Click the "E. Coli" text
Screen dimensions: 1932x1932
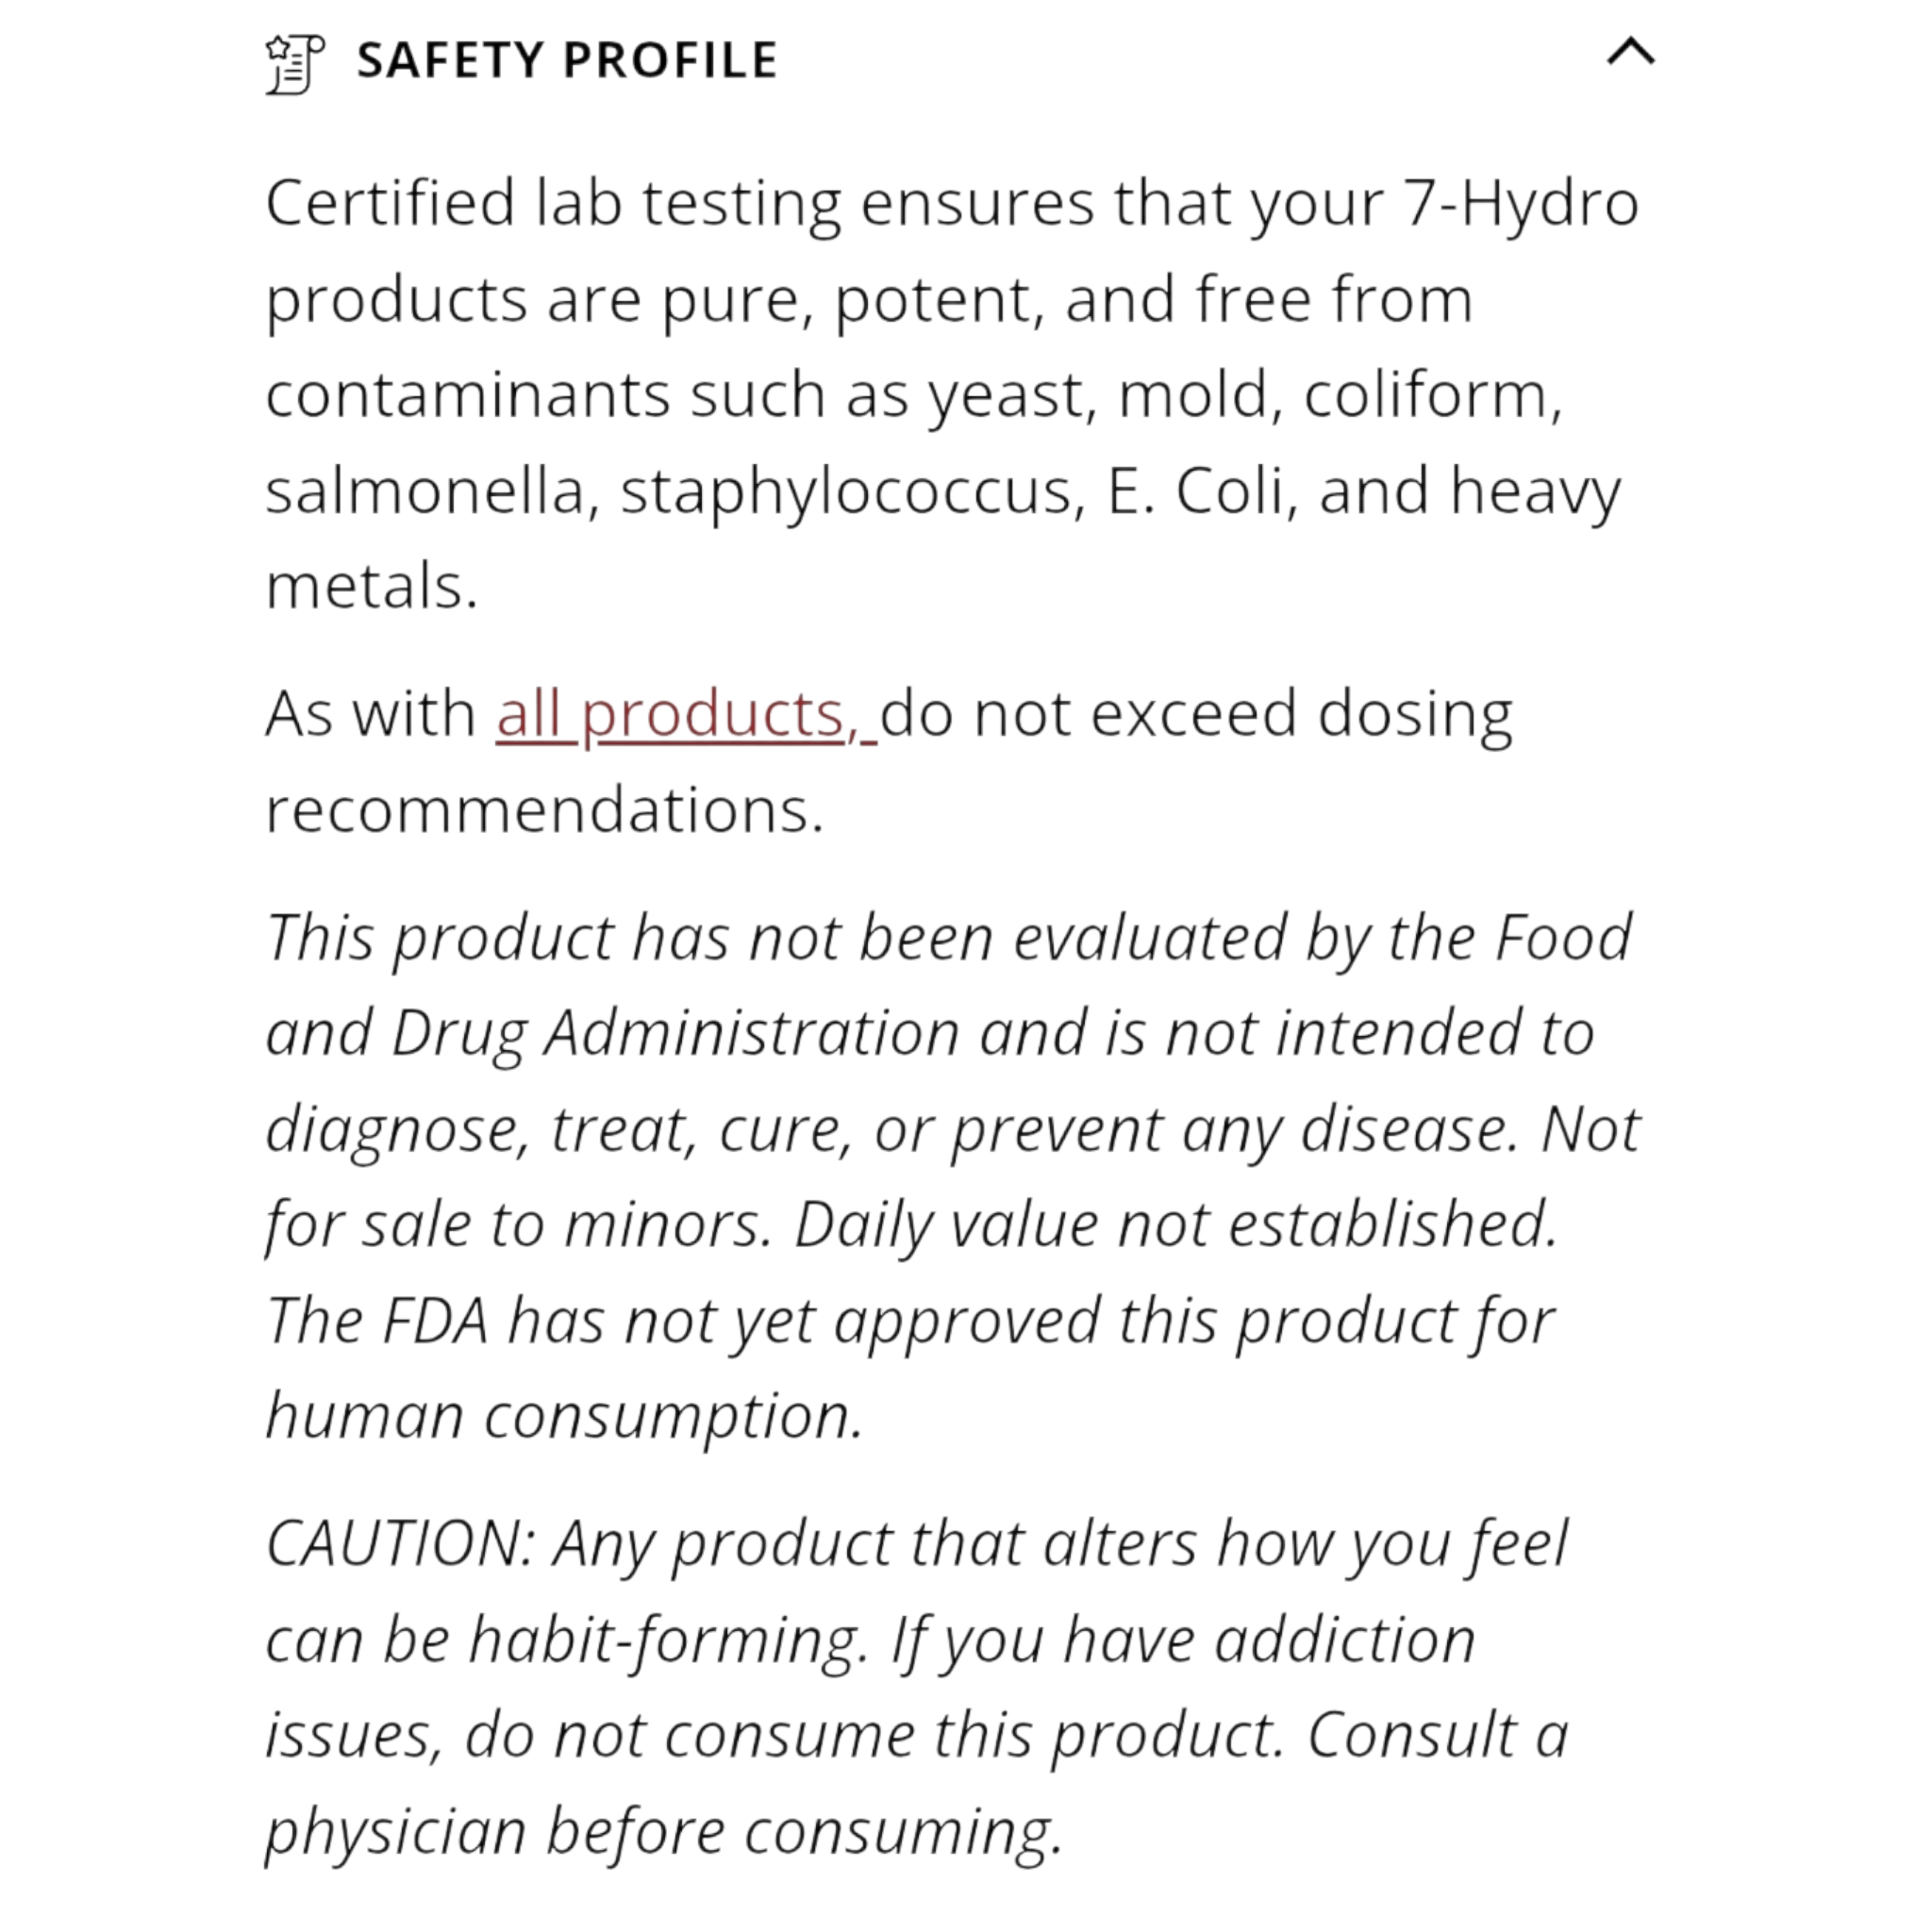click(x=1196, y=491)
